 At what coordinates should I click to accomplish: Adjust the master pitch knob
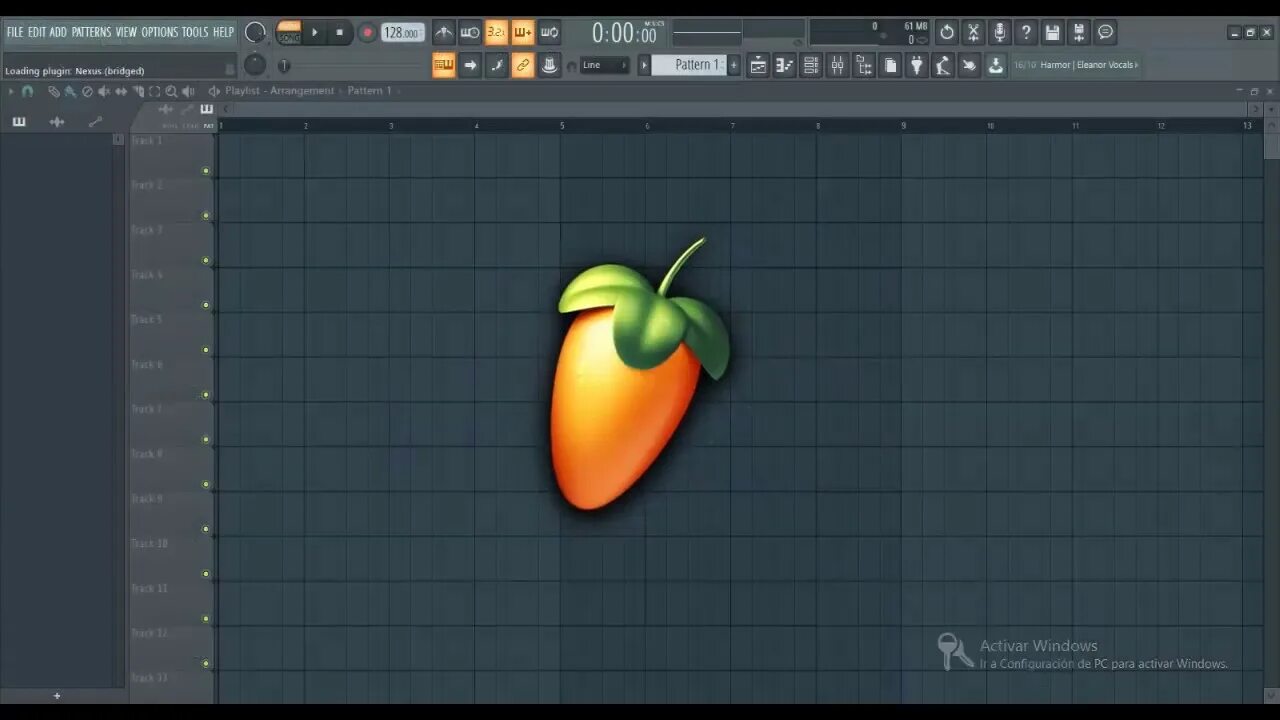pyautogui.click(x=256, y=65)
